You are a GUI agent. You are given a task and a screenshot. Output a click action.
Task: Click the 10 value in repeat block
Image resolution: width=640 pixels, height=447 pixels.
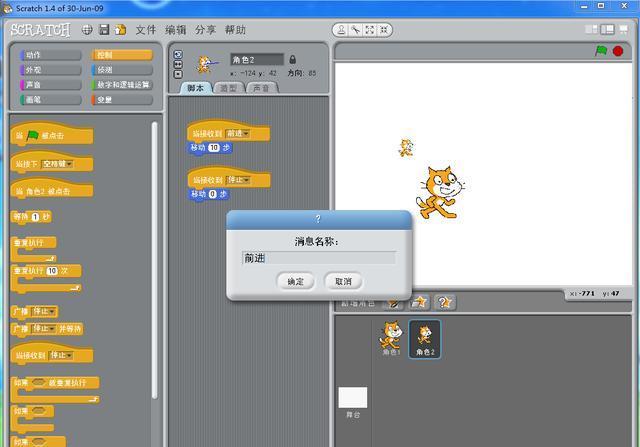pos(52,271)
